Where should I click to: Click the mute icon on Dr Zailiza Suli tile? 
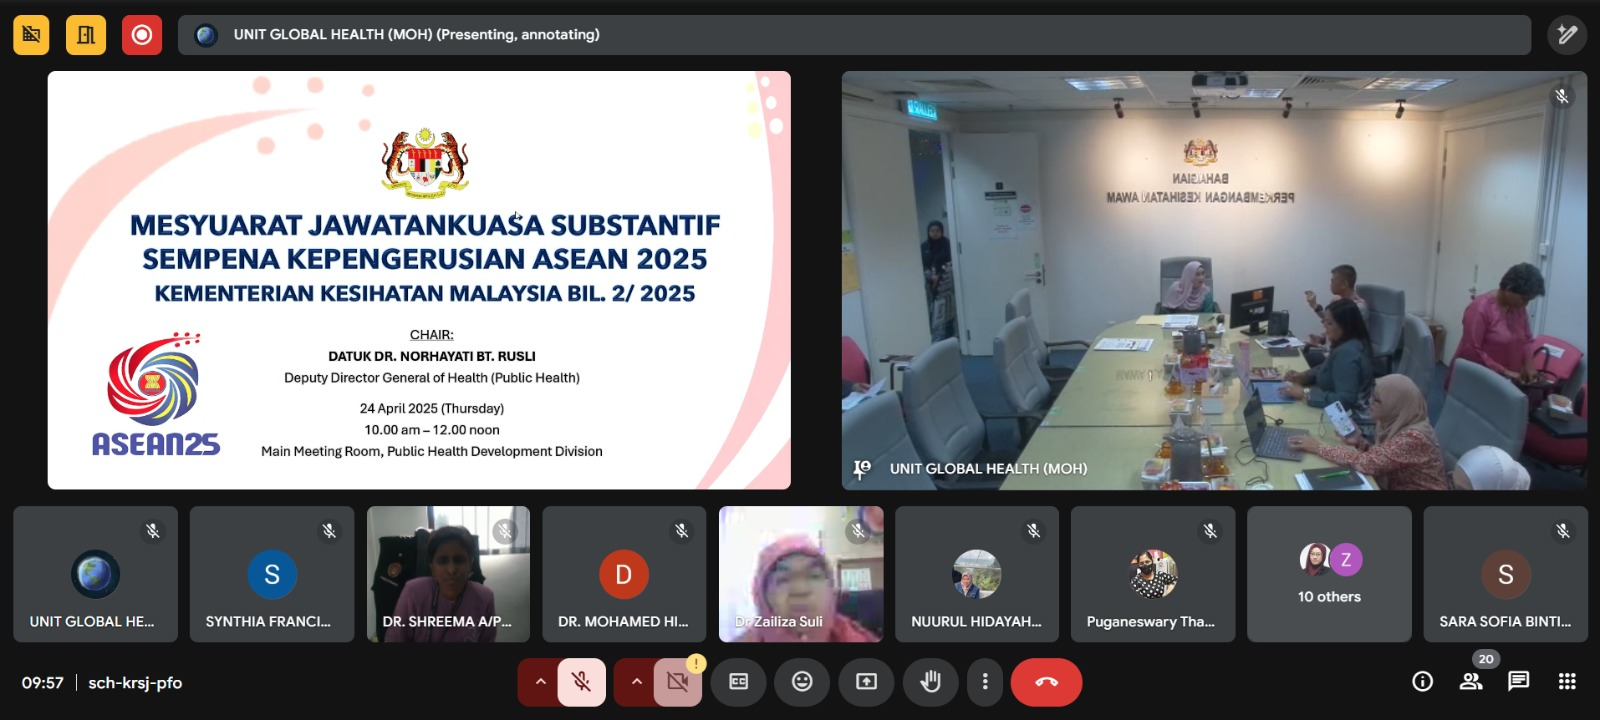point(858,531)
